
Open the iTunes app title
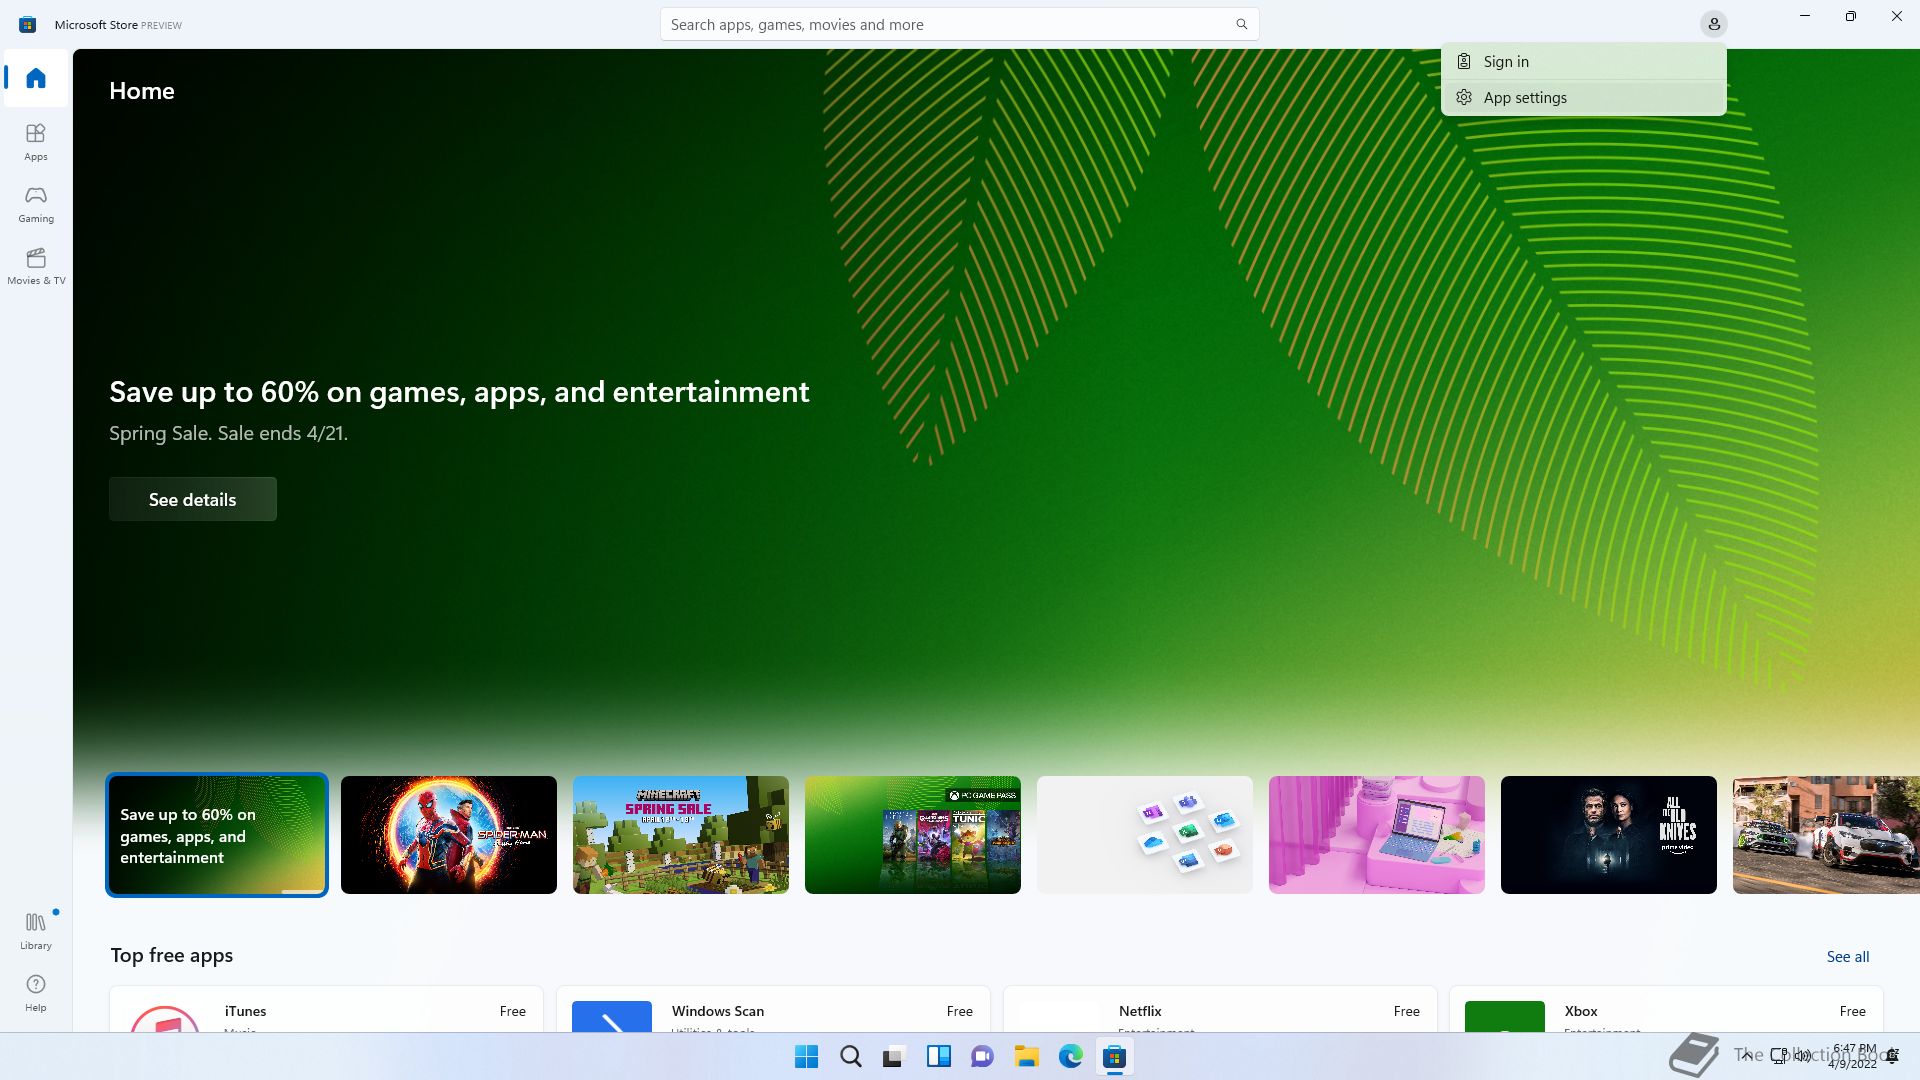pyautogui.click(x=245, y=1011)
